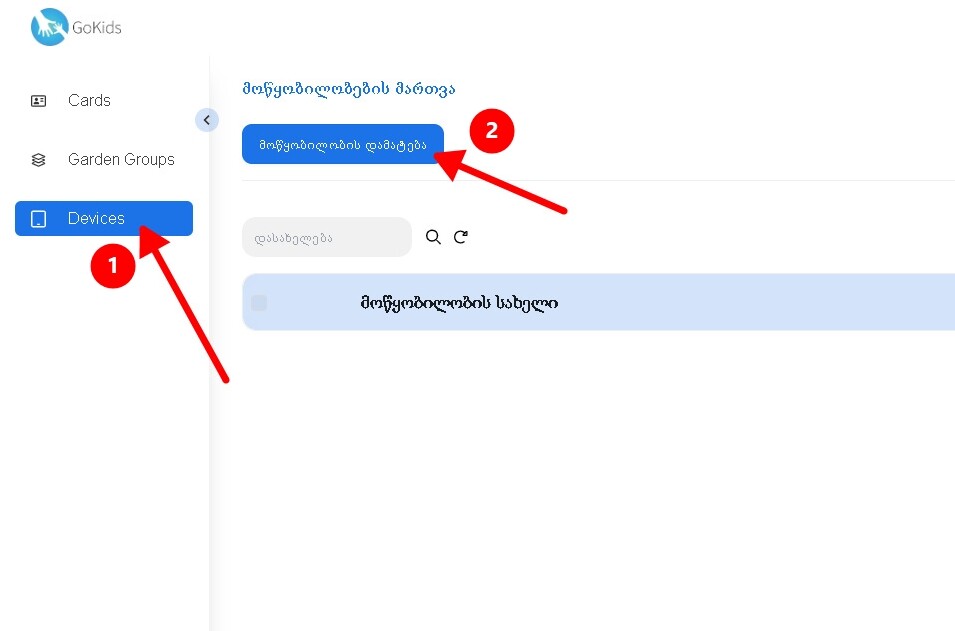Click the red circle numbered 1
The width and height of the screenshot is (955, 631).
point(113,266)
